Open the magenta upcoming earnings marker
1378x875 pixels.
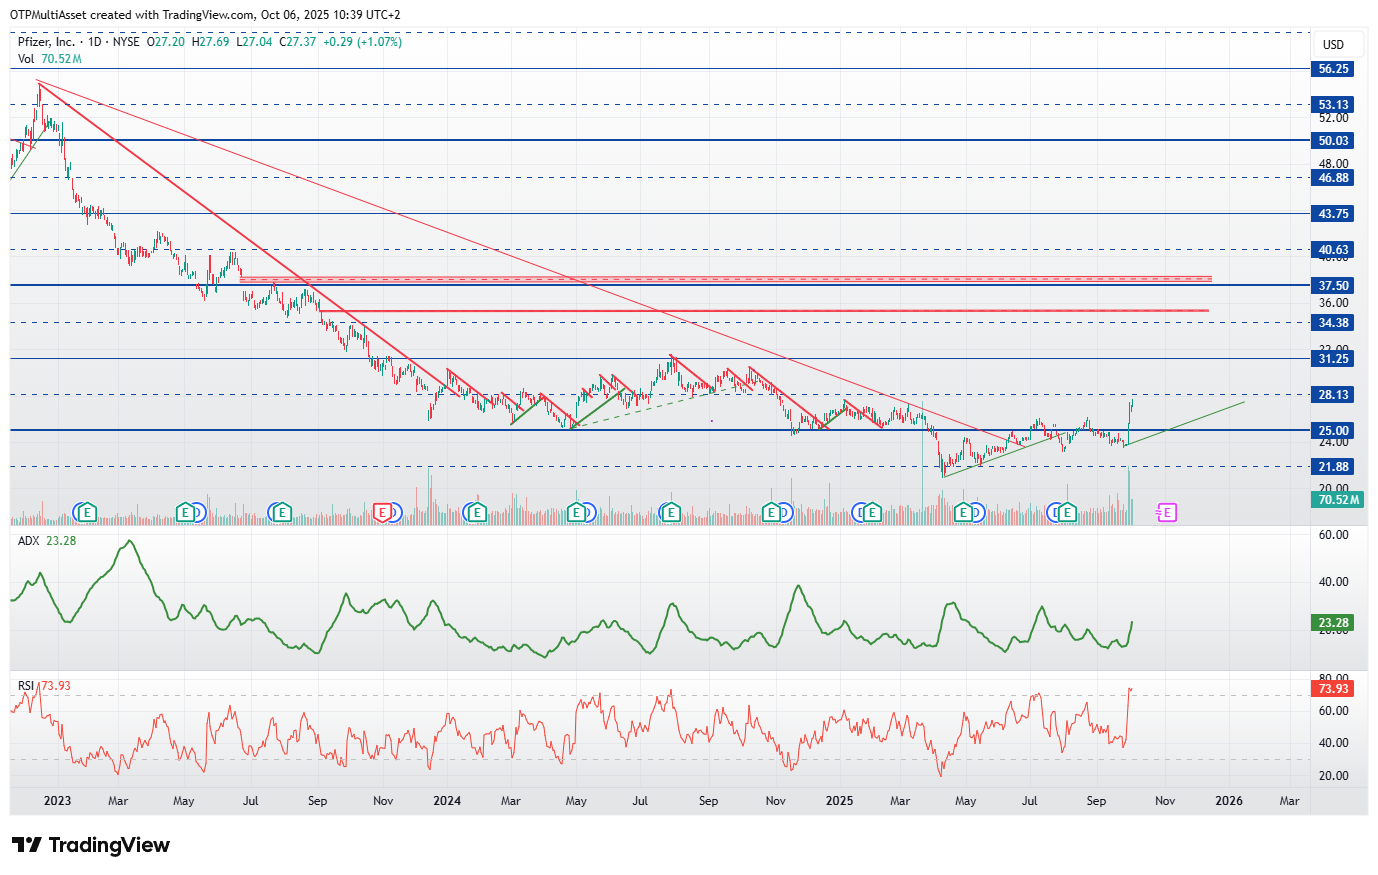(1167, 513)
